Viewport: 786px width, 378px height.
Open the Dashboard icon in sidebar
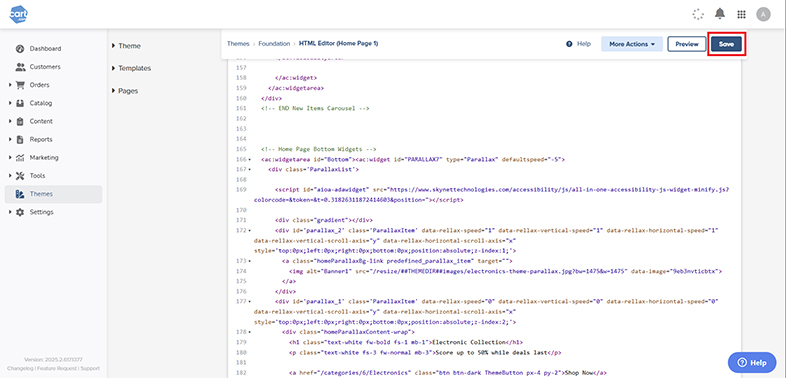(x=20, y=49)
